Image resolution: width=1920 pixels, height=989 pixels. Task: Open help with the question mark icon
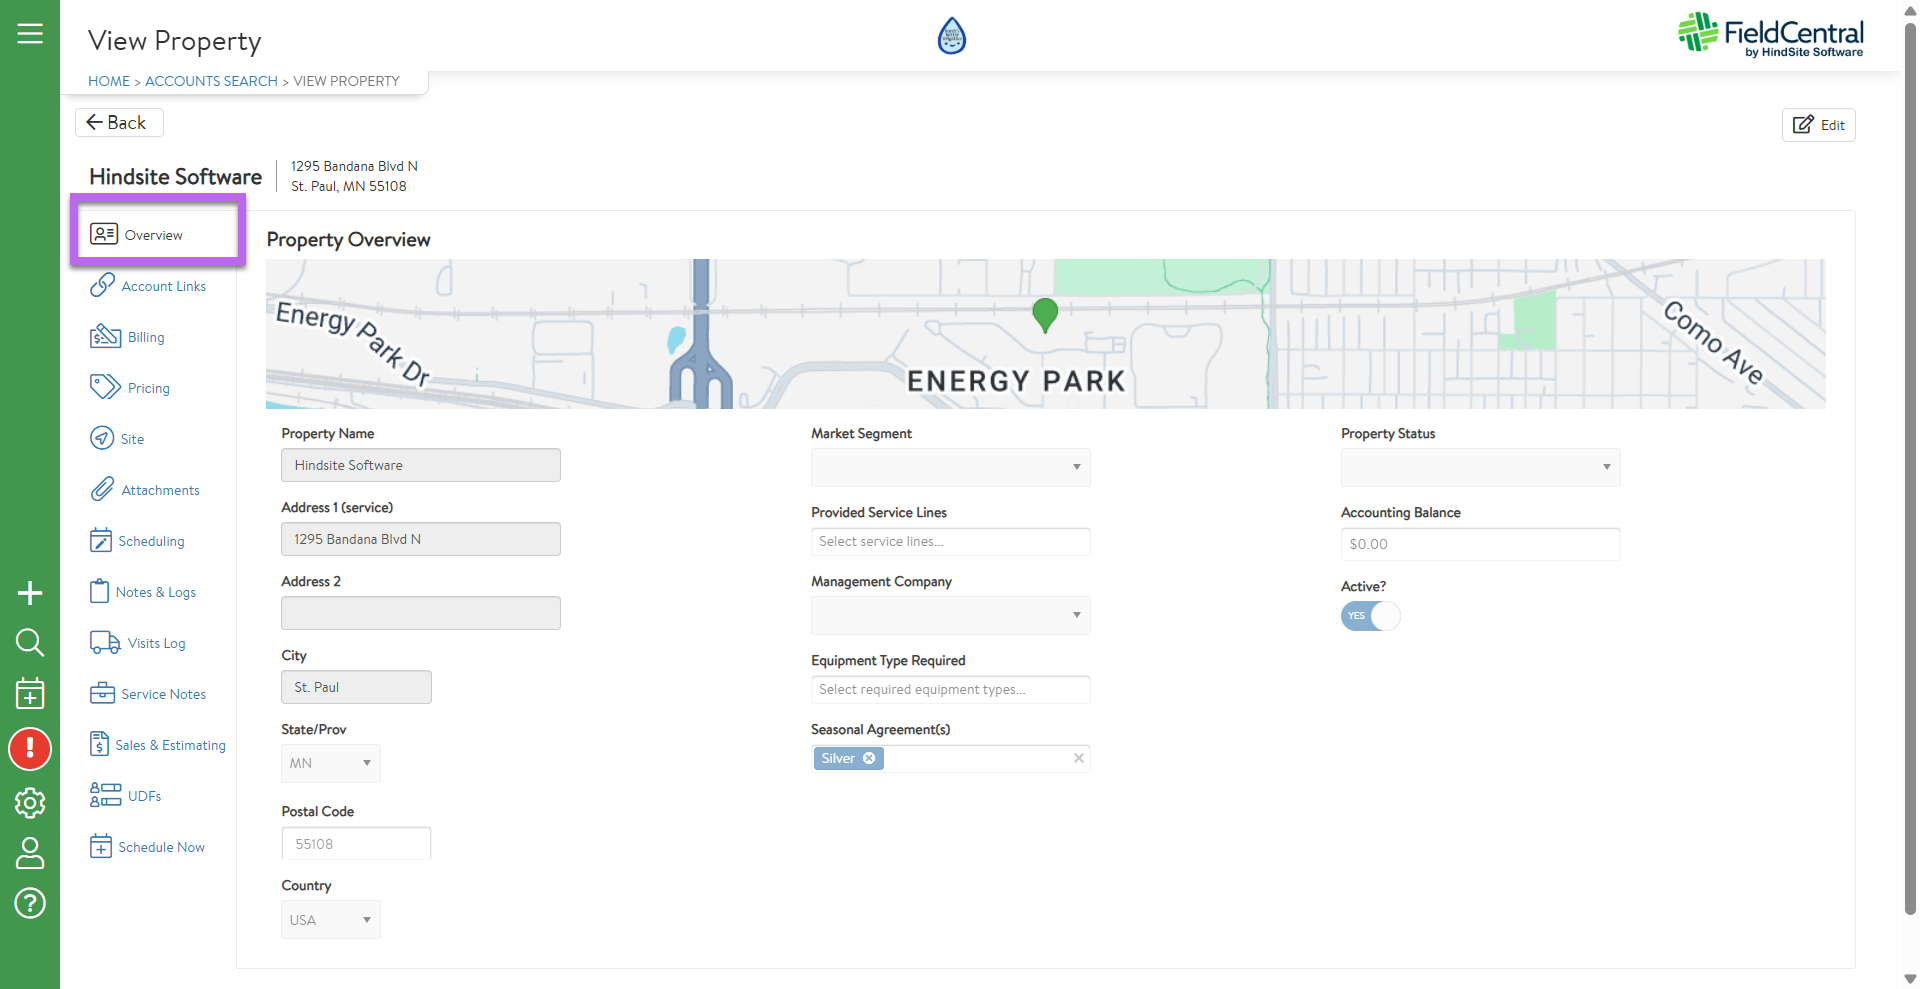[x=30, y=903]
